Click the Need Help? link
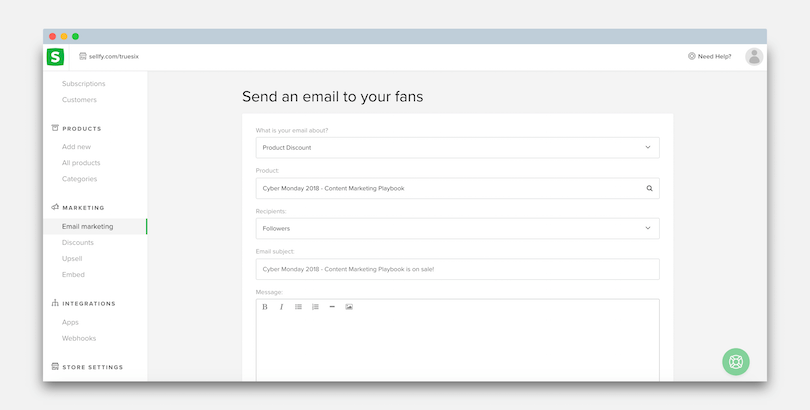 (x=714, y=56)
